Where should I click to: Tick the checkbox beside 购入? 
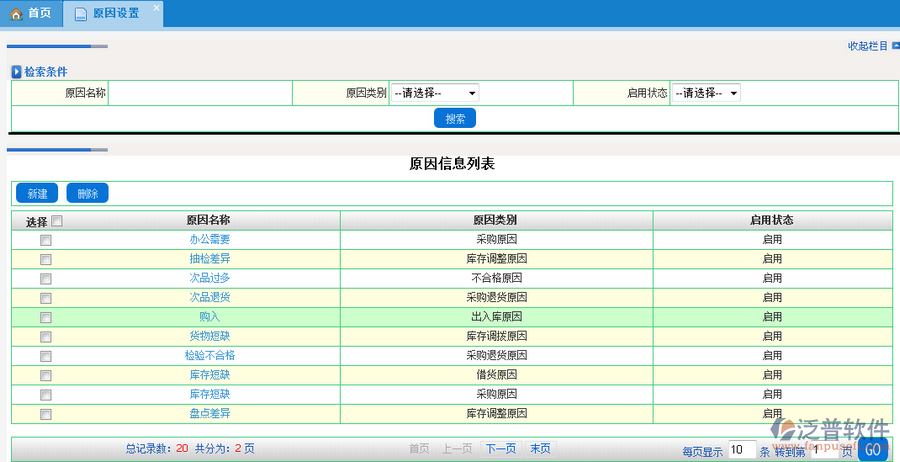45,318
